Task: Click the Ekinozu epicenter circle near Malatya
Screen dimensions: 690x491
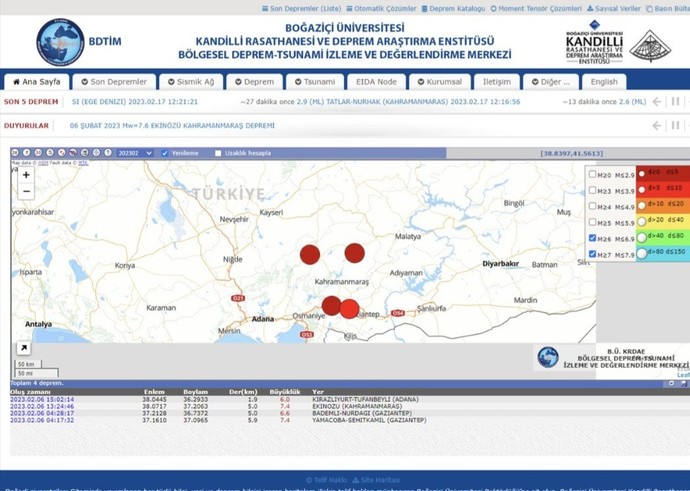Action: click(355, 253)
